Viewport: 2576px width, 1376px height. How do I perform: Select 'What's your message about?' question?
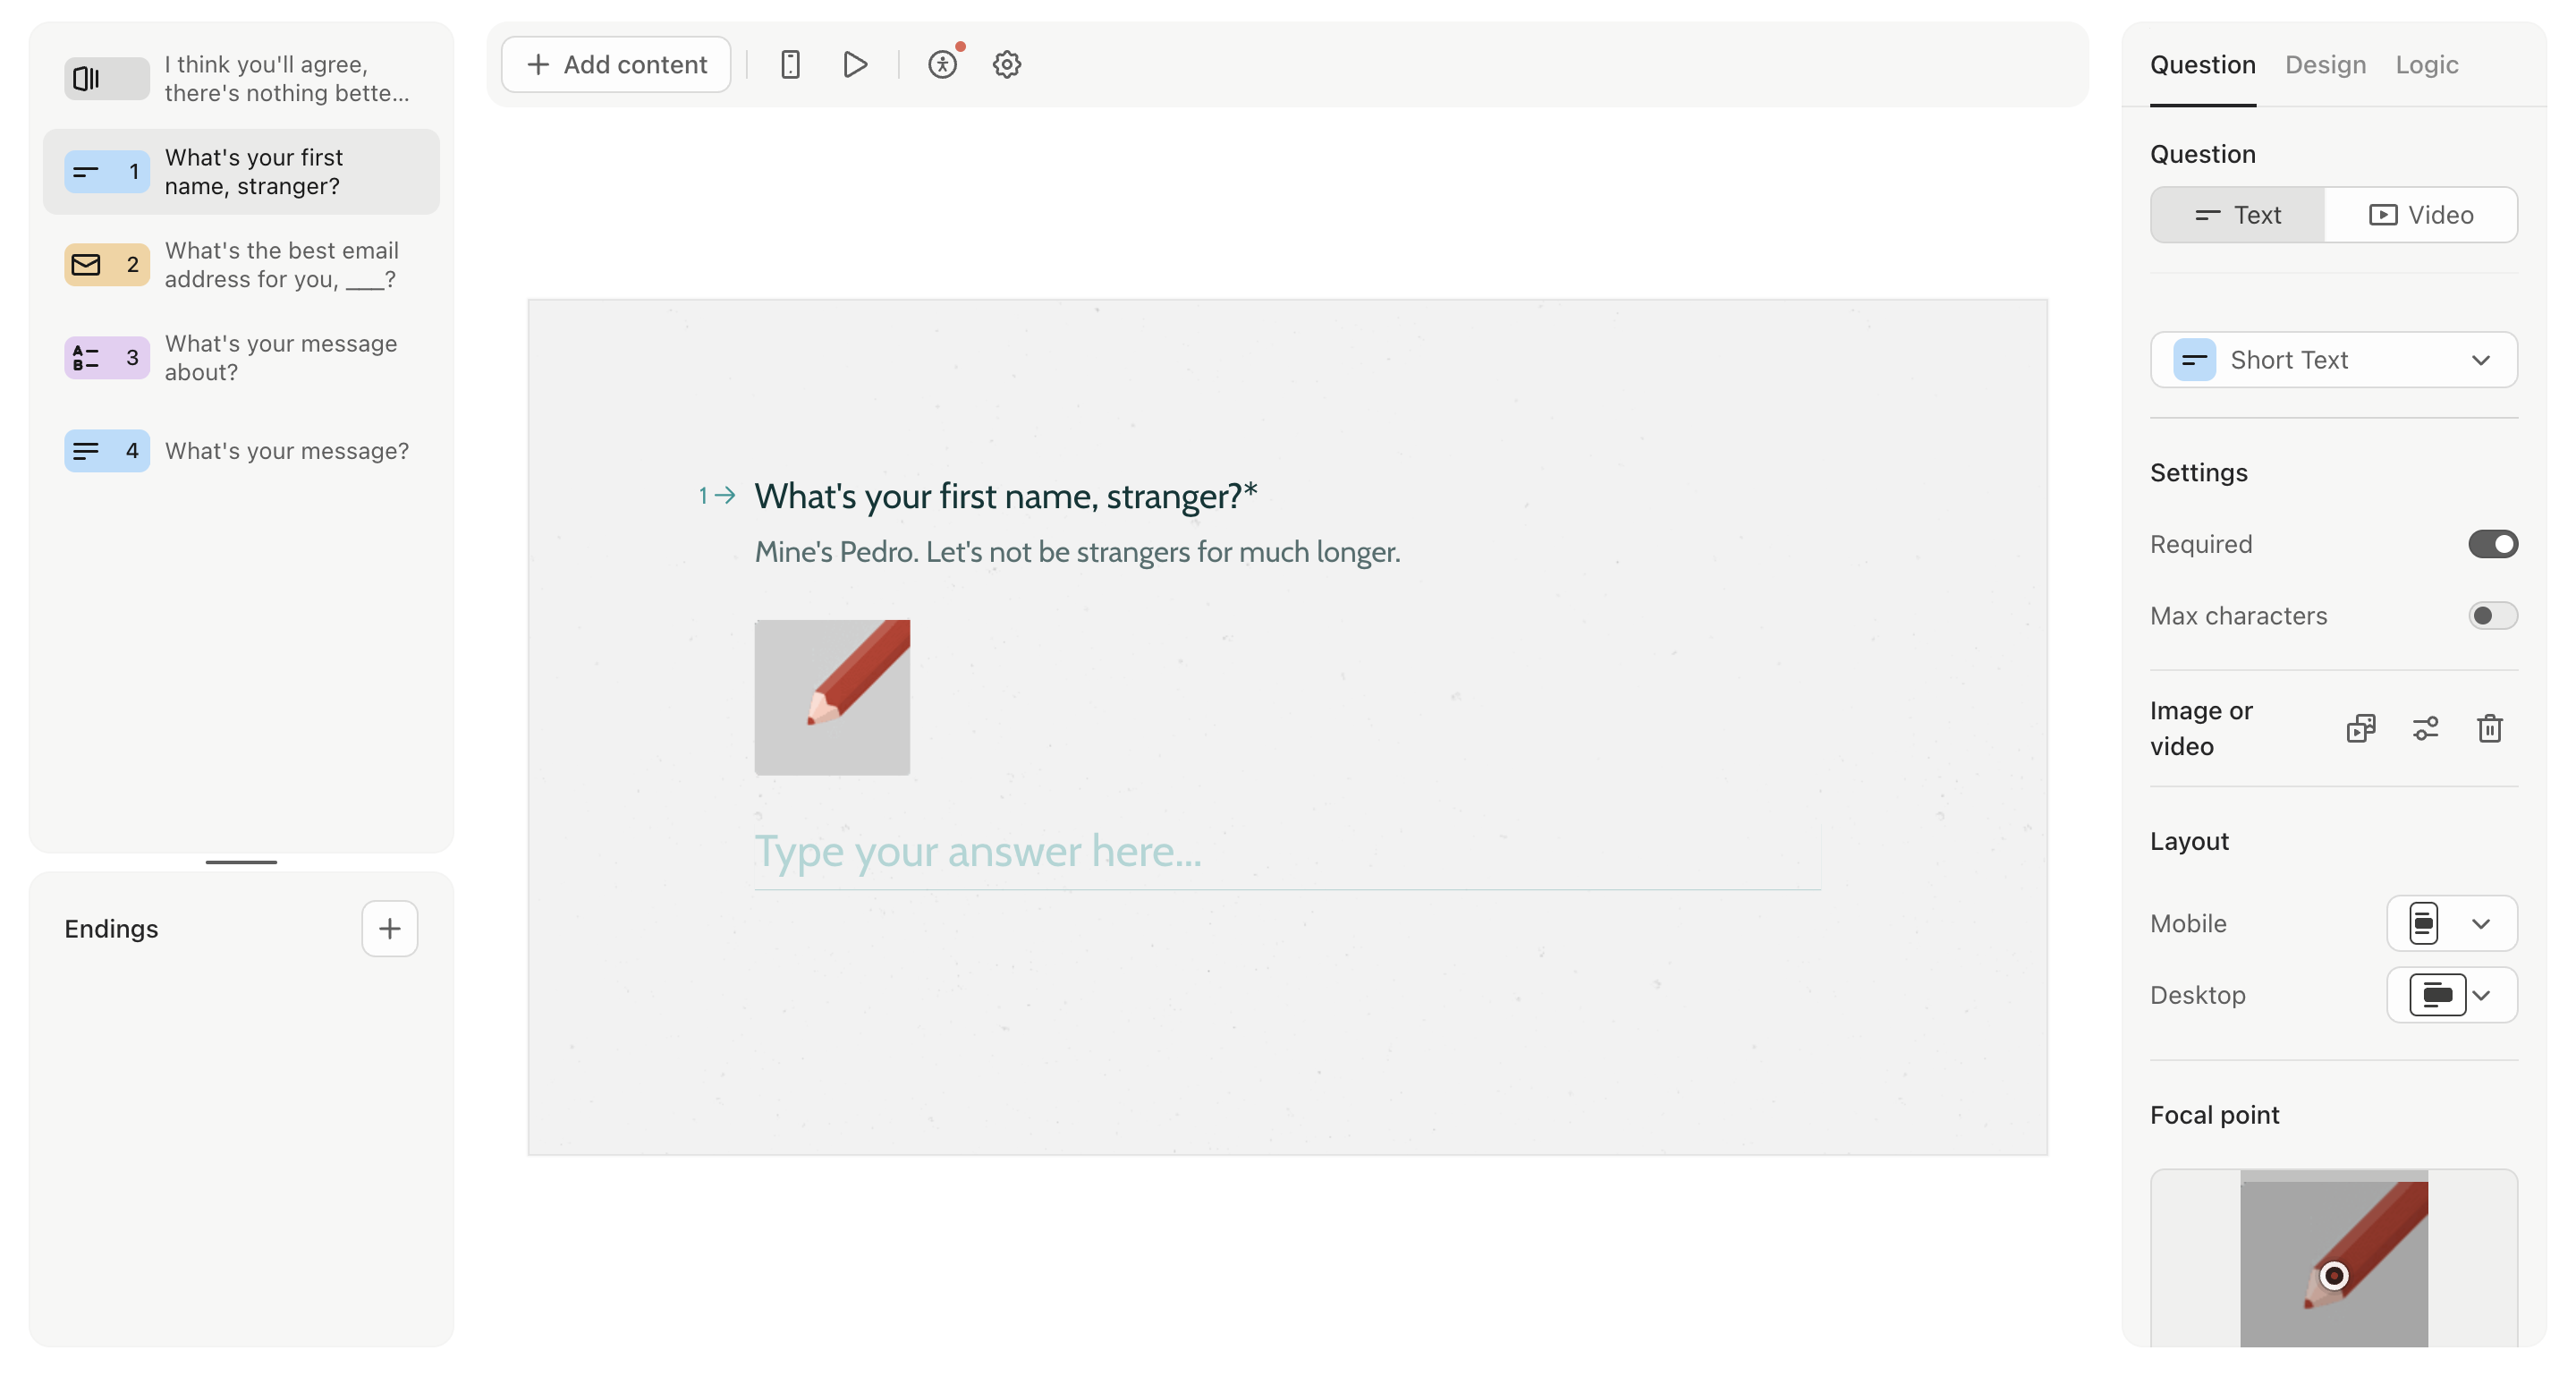pyautogui.click(x=241, y=357)
